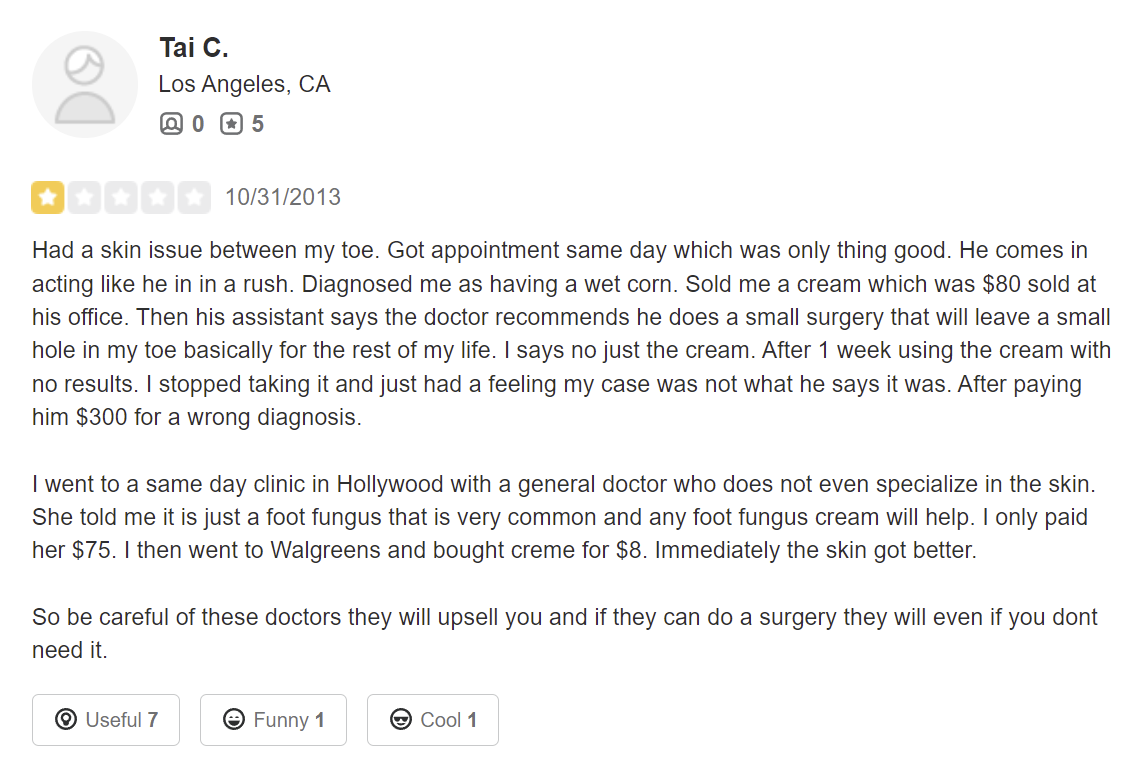
Task: Click the third empty rating star
Action: pos(121,198)
